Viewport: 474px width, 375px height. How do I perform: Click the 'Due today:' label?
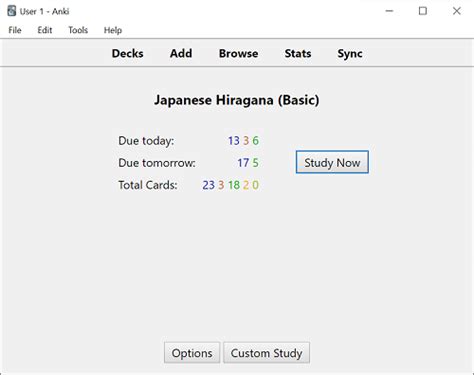tap(146, 141)
